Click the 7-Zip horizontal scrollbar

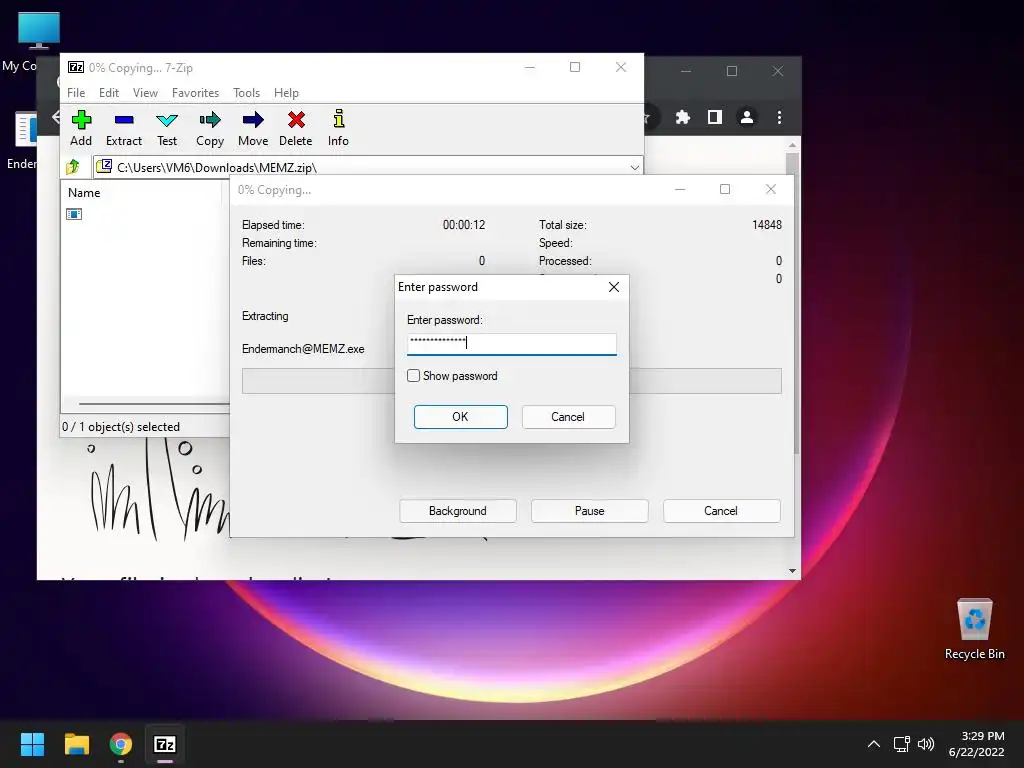click(154, 404)
